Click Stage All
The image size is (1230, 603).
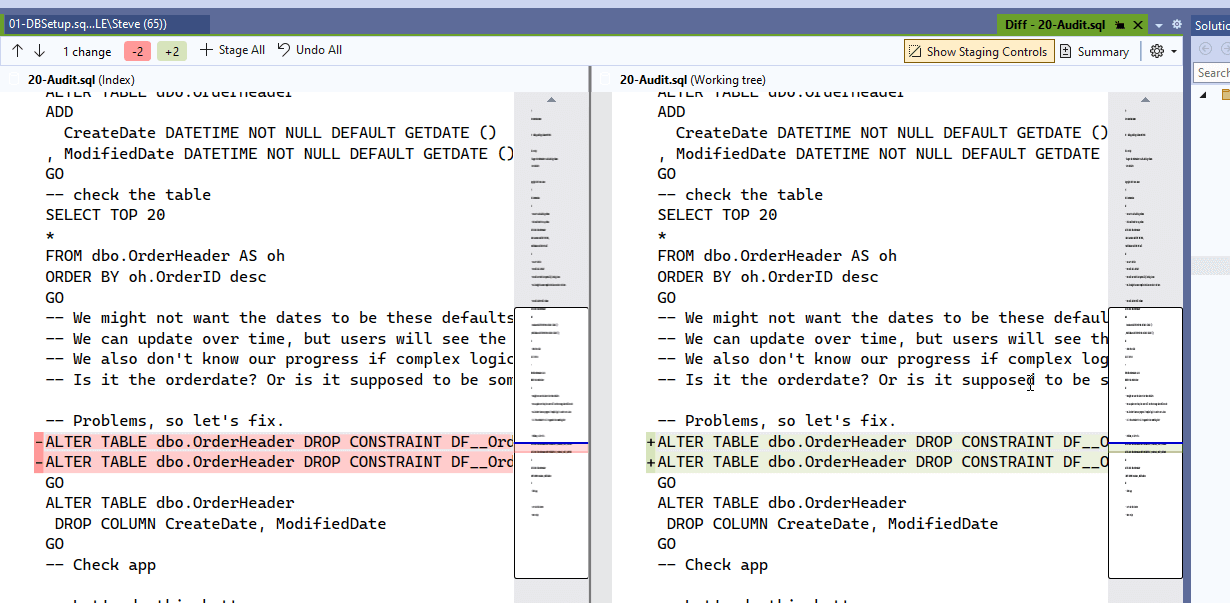click(232, 50)
